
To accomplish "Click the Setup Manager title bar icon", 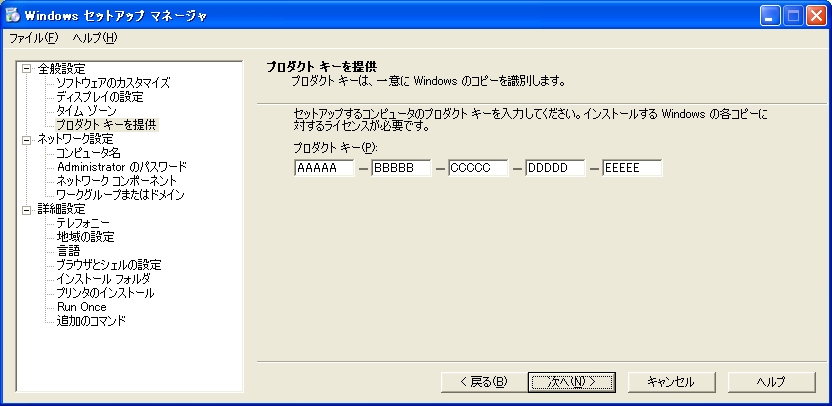I will point(13,15).
